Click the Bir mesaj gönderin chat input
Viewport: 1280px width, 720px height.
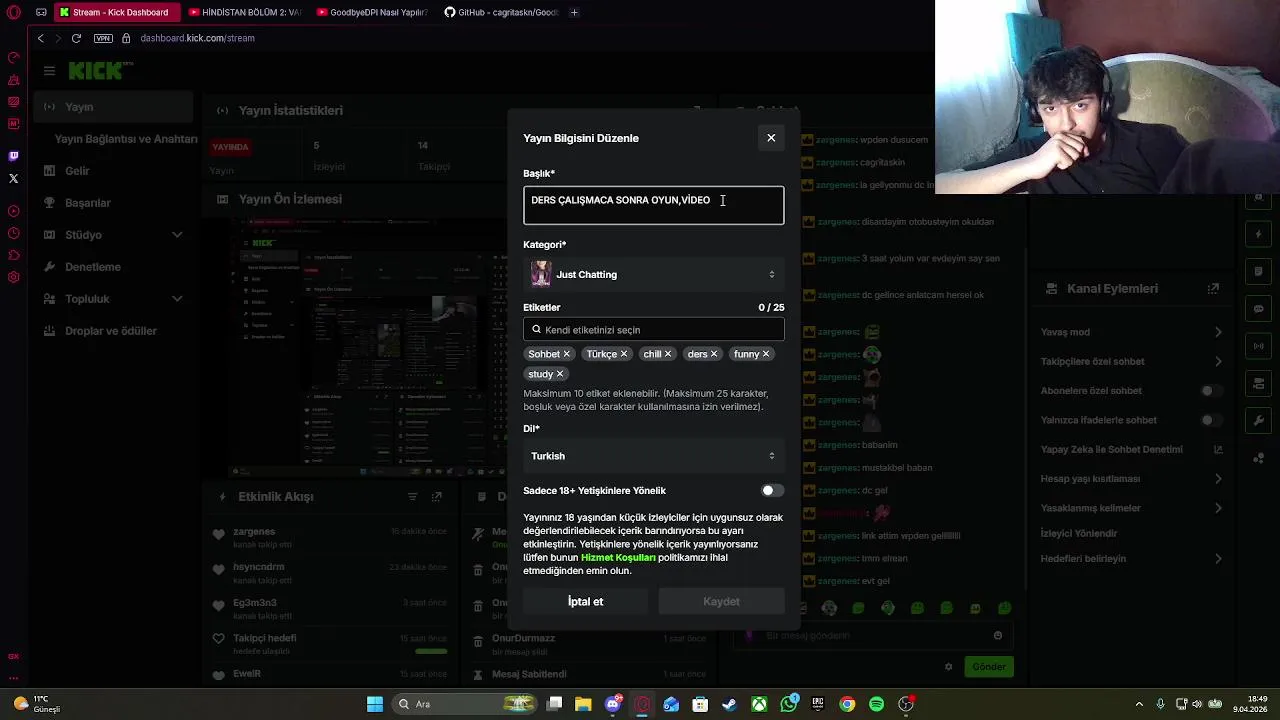[875, 635]
